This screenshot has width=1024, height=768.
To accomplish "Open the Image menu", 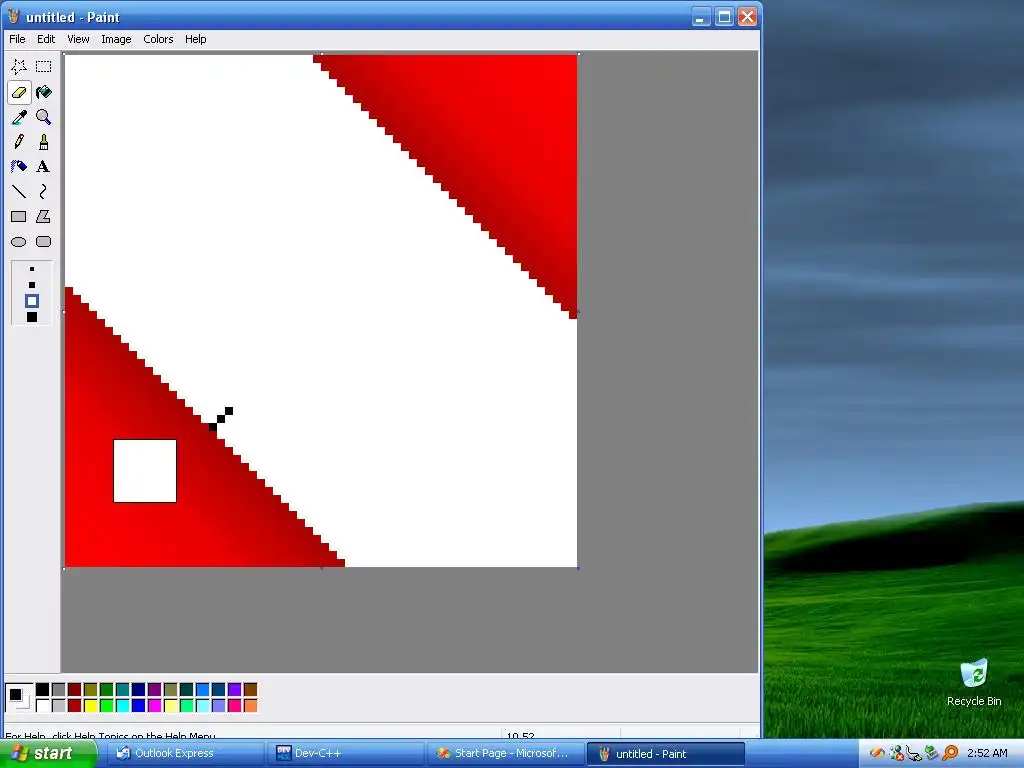I will tap(116, 39).
